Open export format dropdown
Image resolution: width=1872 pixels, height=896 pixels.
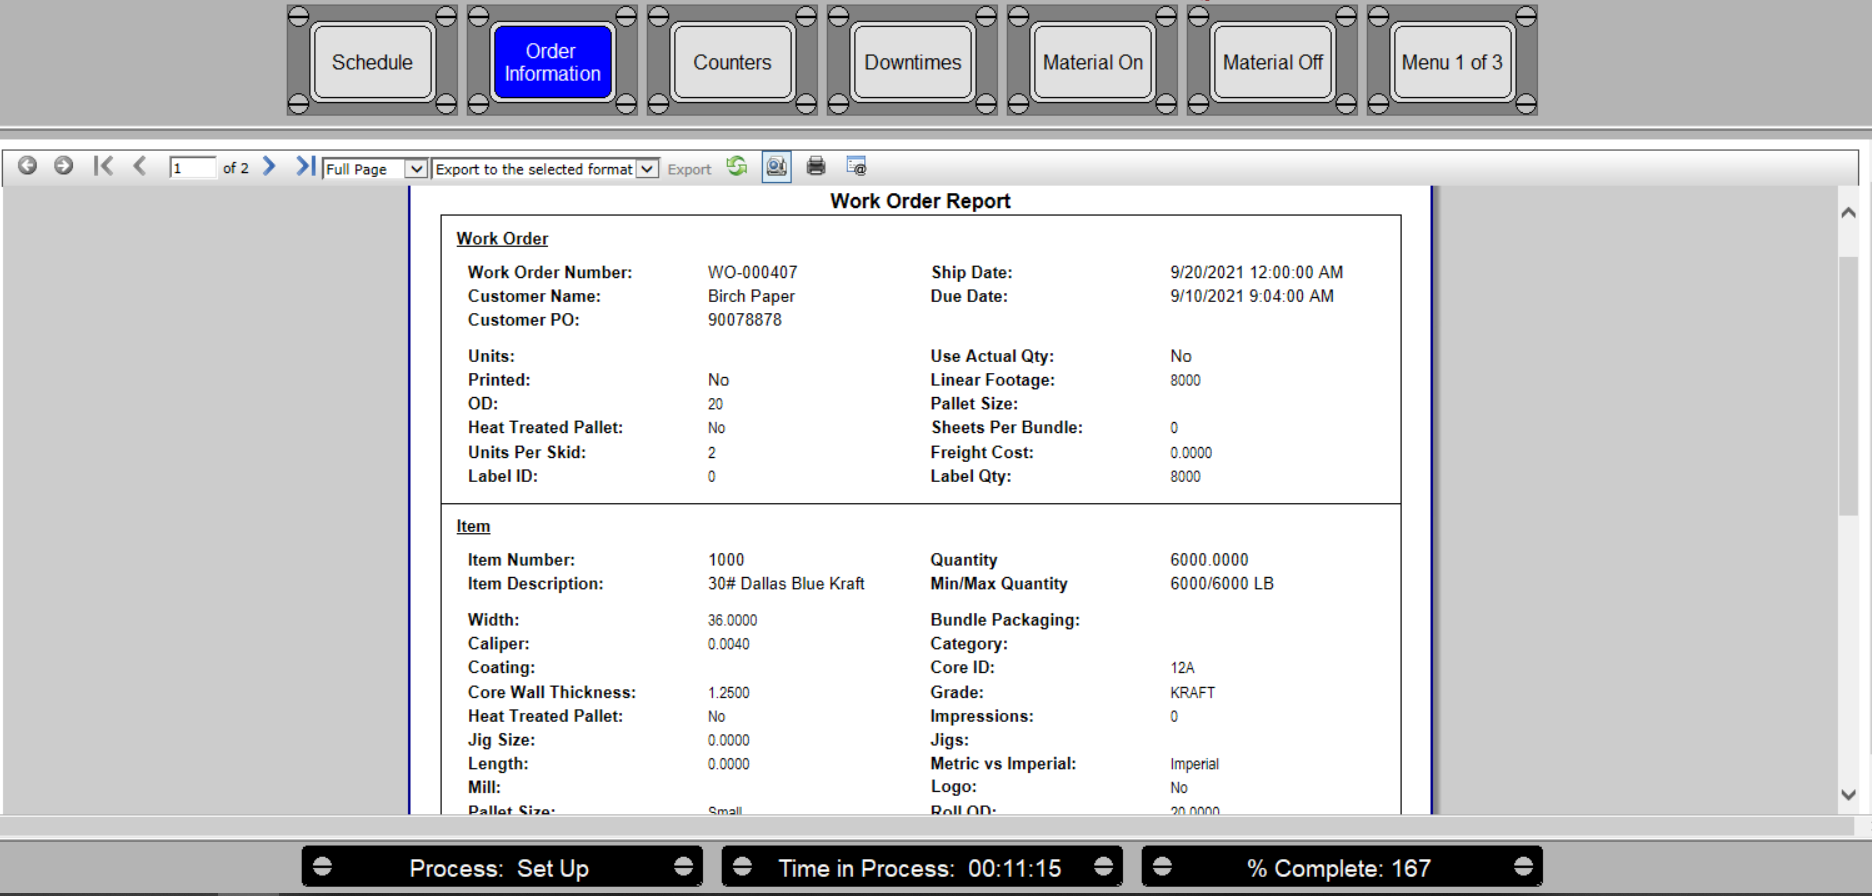pos(545,169)
